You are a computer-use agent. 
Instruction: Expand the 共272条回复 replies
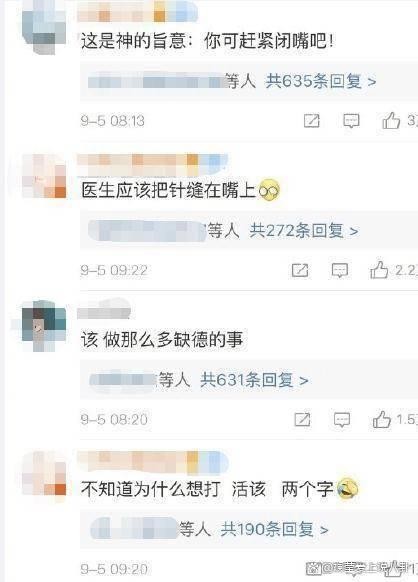pos(304,230)
